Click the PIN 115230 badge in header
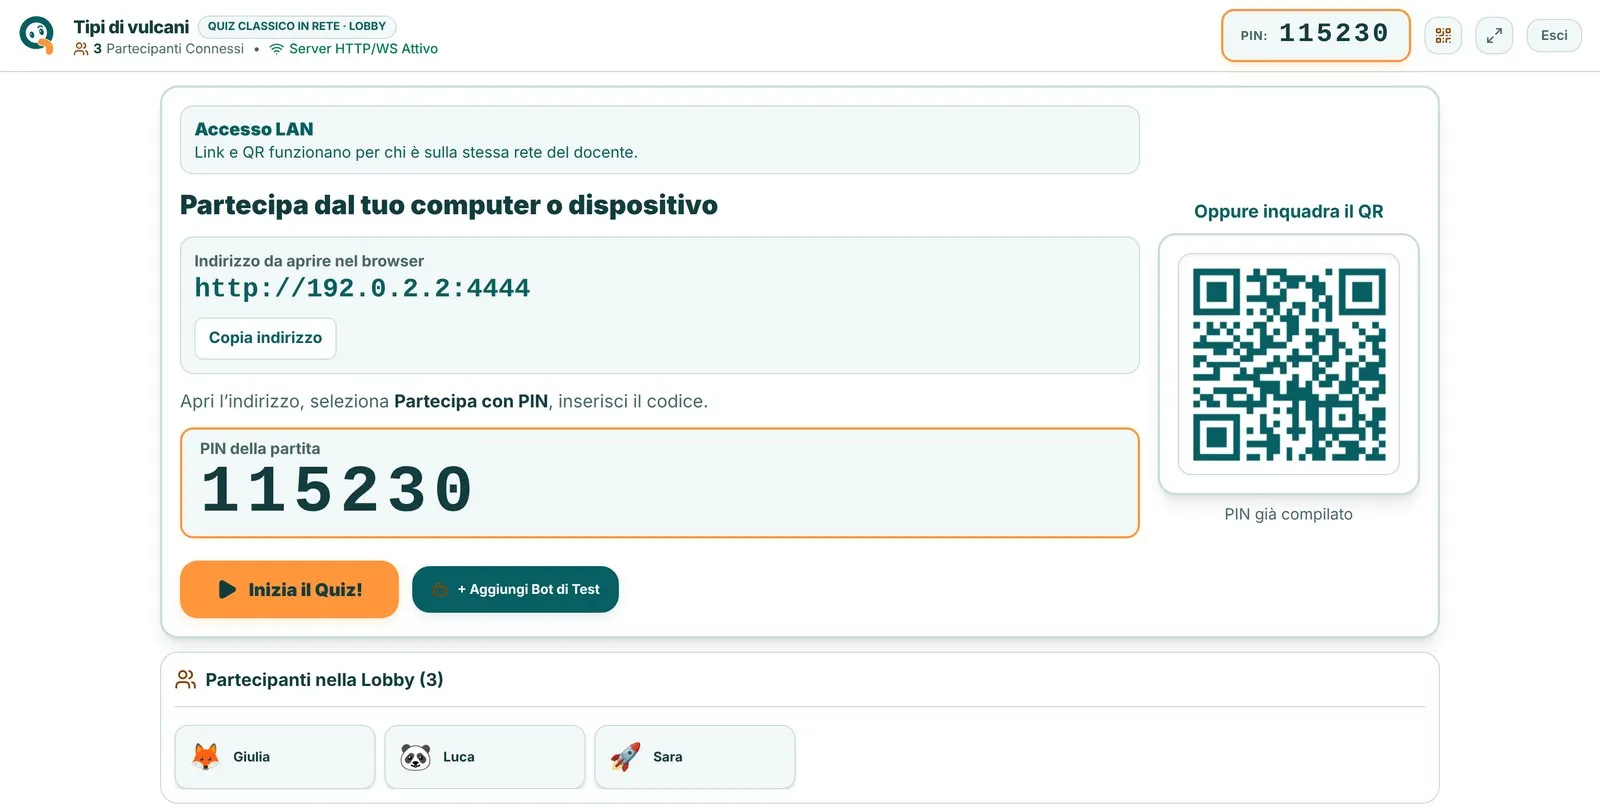 pos(1315,35)
